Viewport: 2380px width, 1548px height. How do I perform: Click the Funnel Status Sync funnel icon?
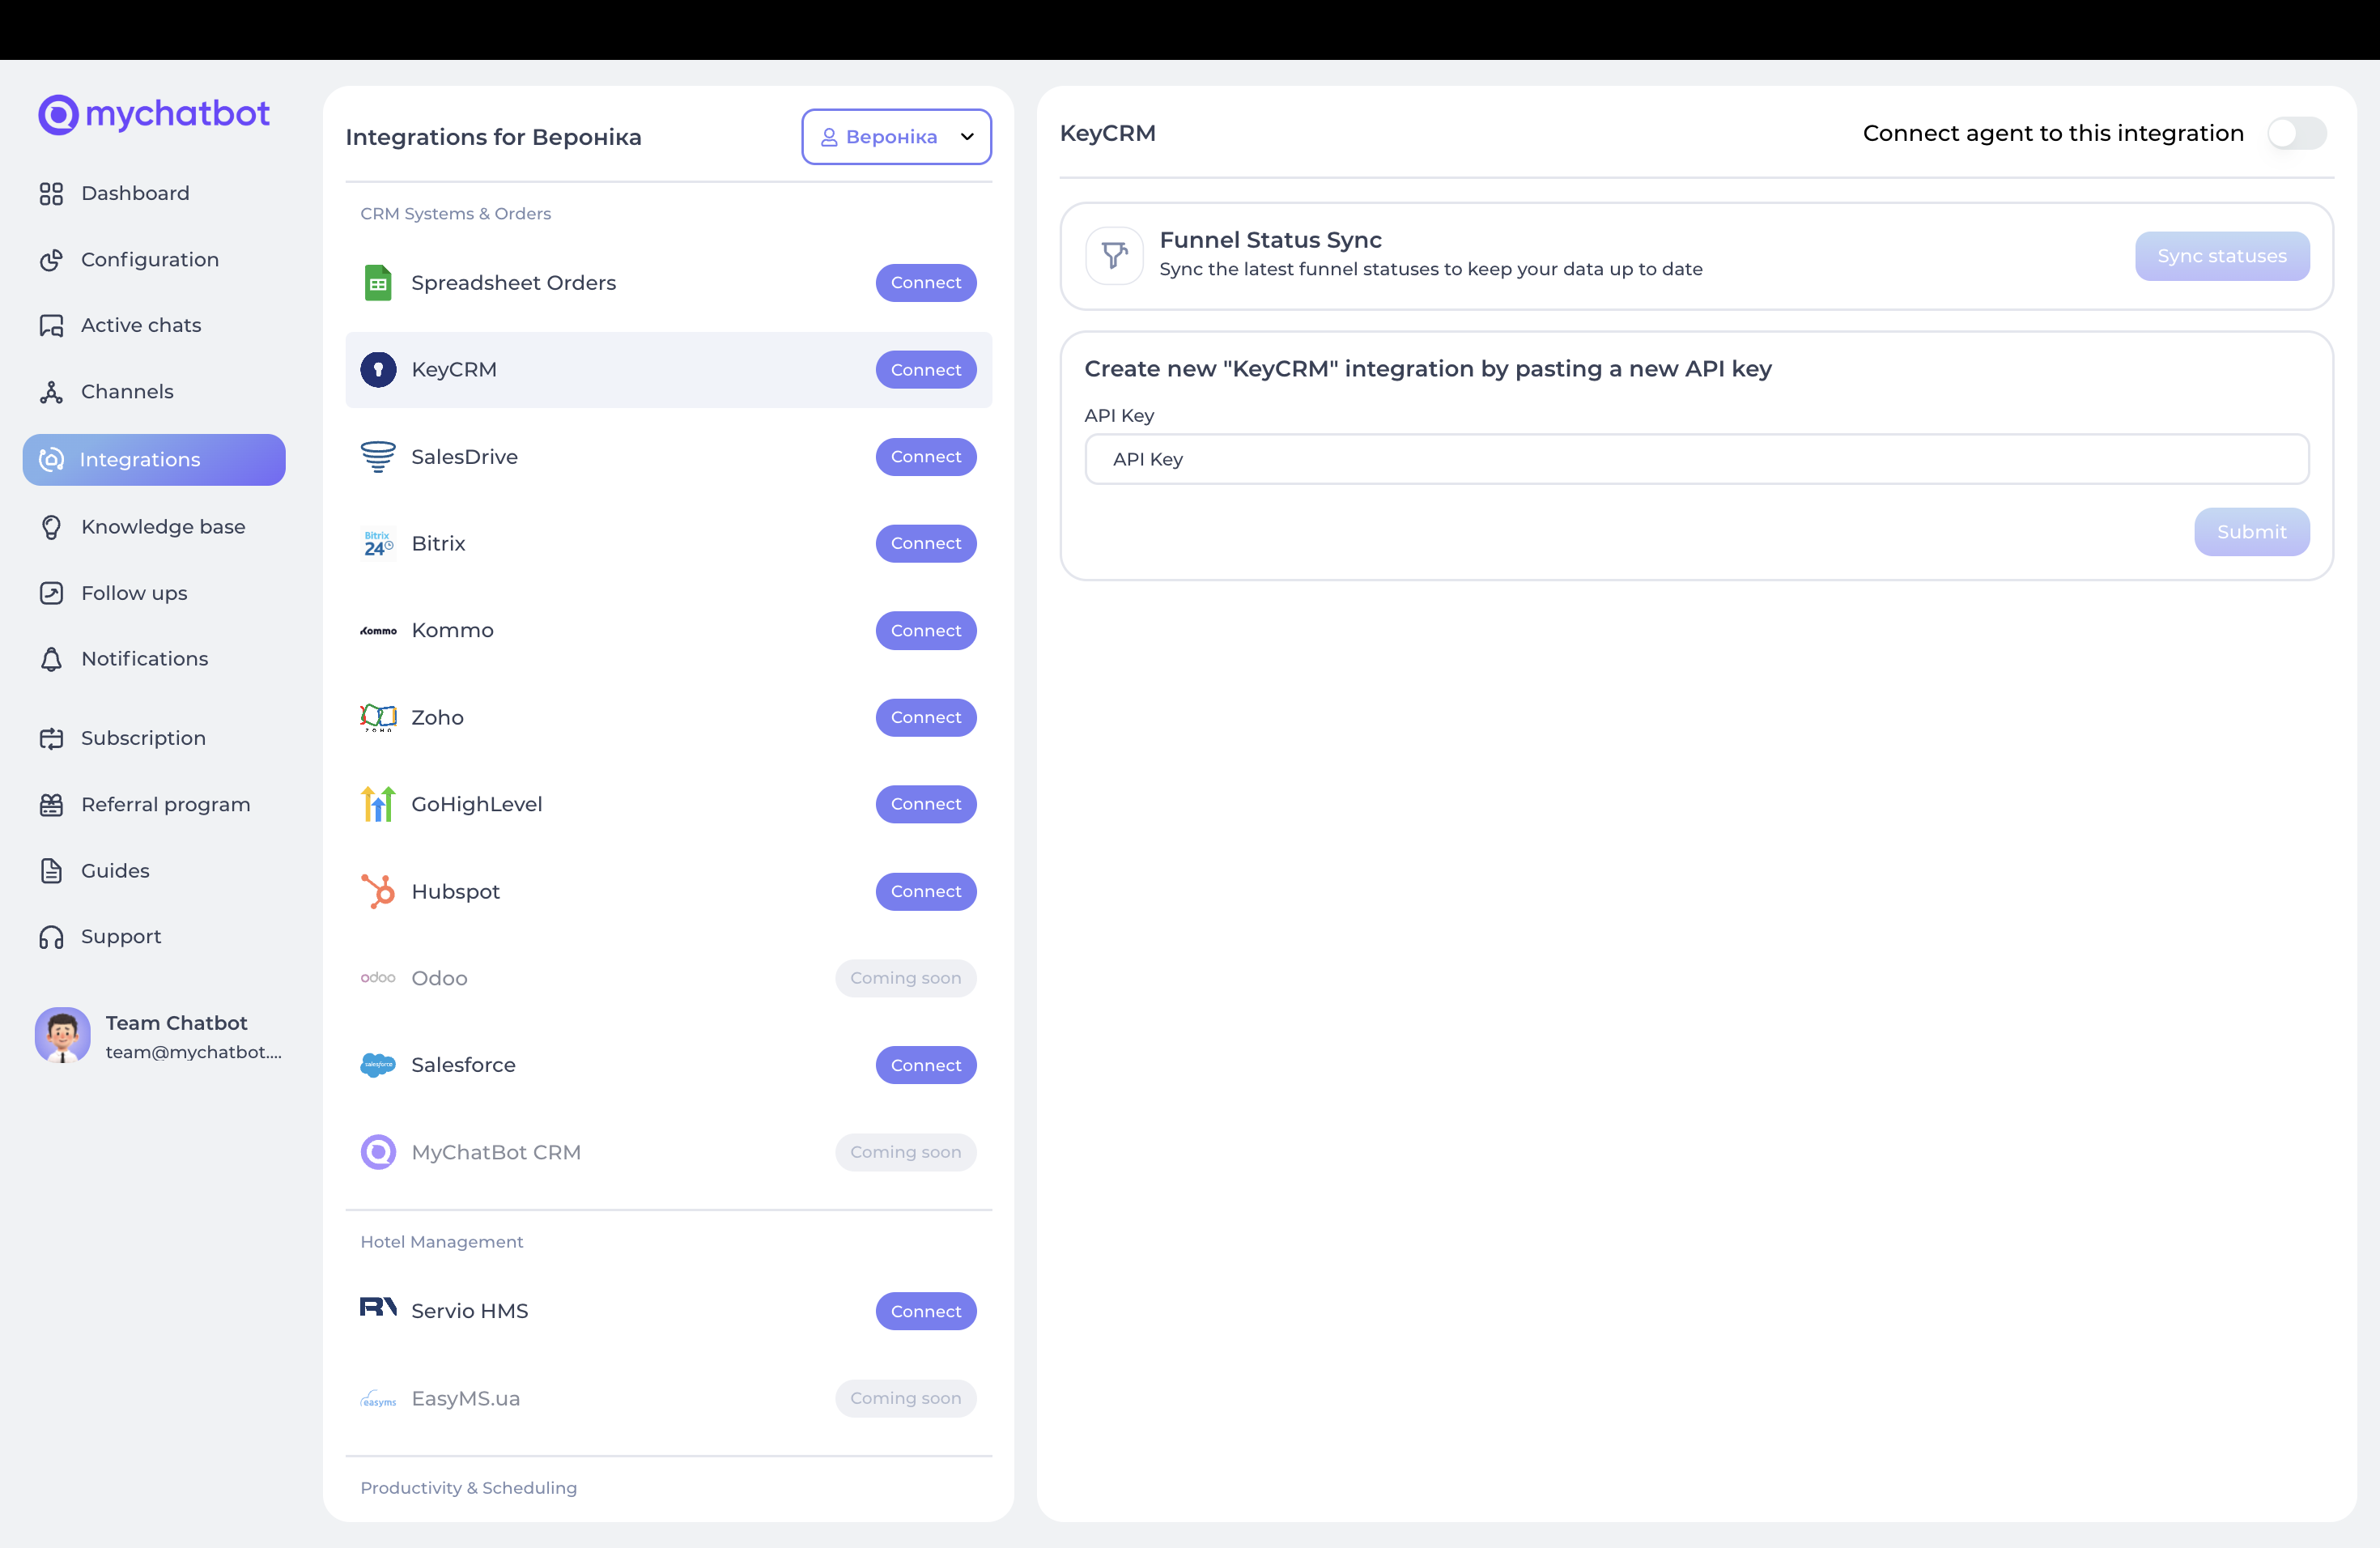pyautogui.click(x=1114, y=256)
